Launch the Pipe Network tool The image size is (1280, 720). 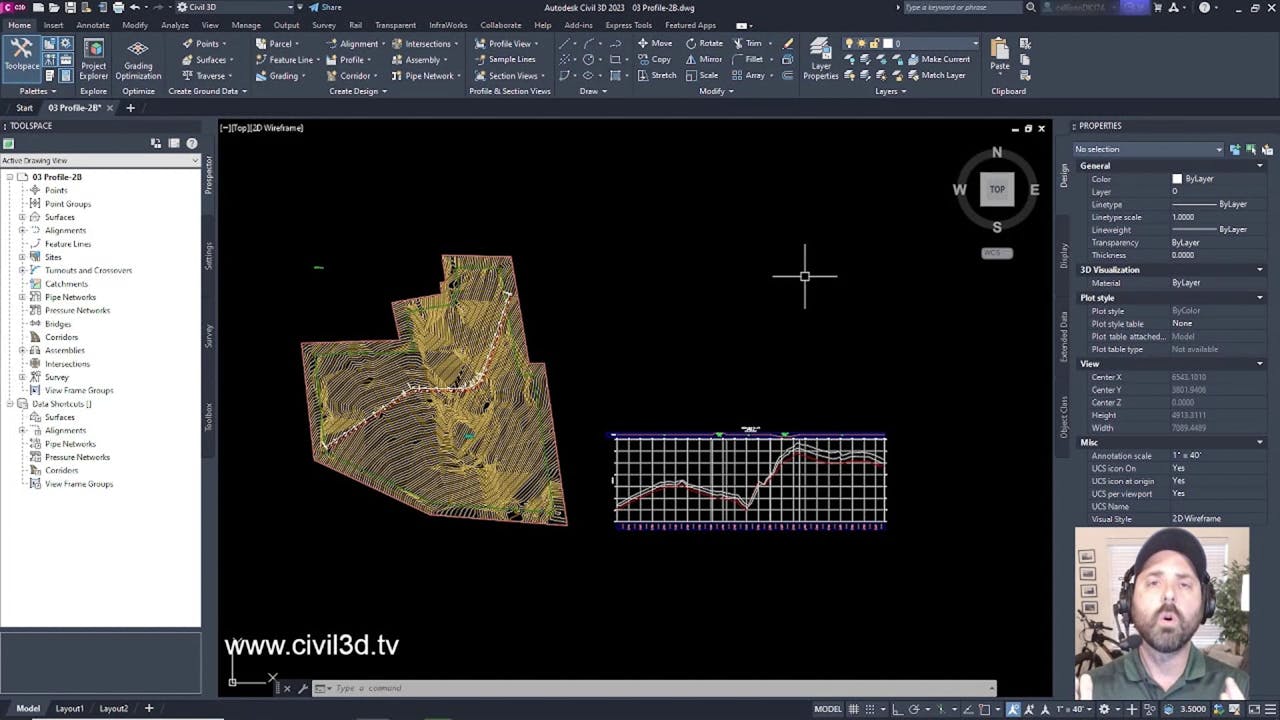coord(423,75)
